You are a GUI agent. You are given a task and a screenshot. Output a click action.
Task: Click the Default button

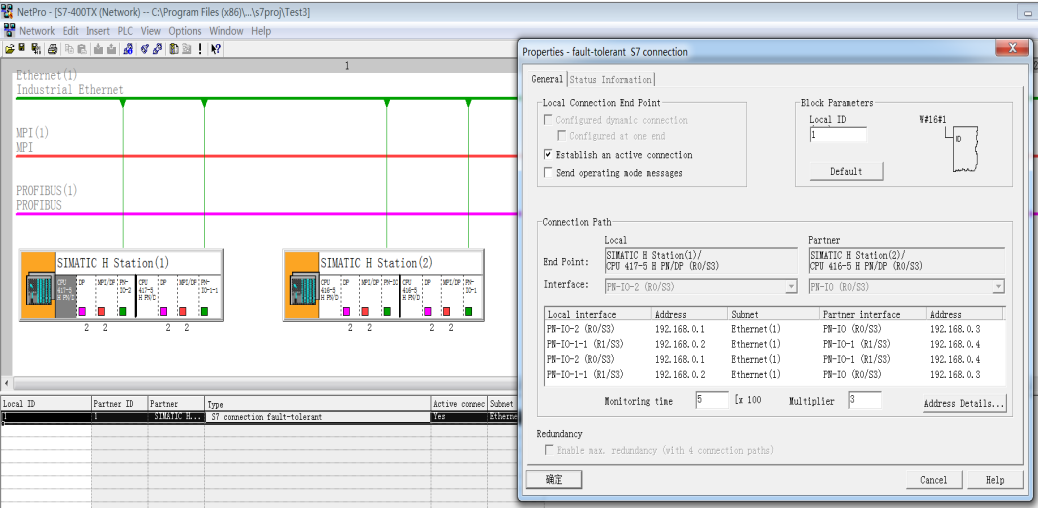[846, 172]
